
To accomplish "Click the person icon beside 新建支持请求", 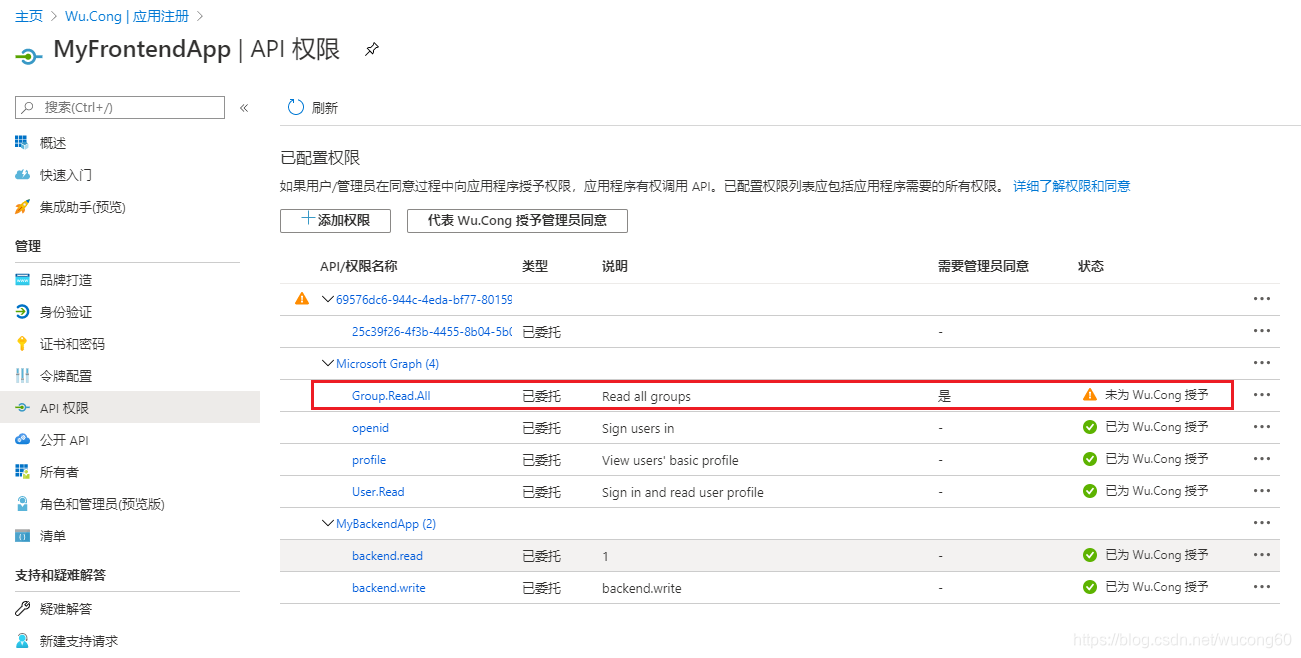I will [x=22, y=641].
